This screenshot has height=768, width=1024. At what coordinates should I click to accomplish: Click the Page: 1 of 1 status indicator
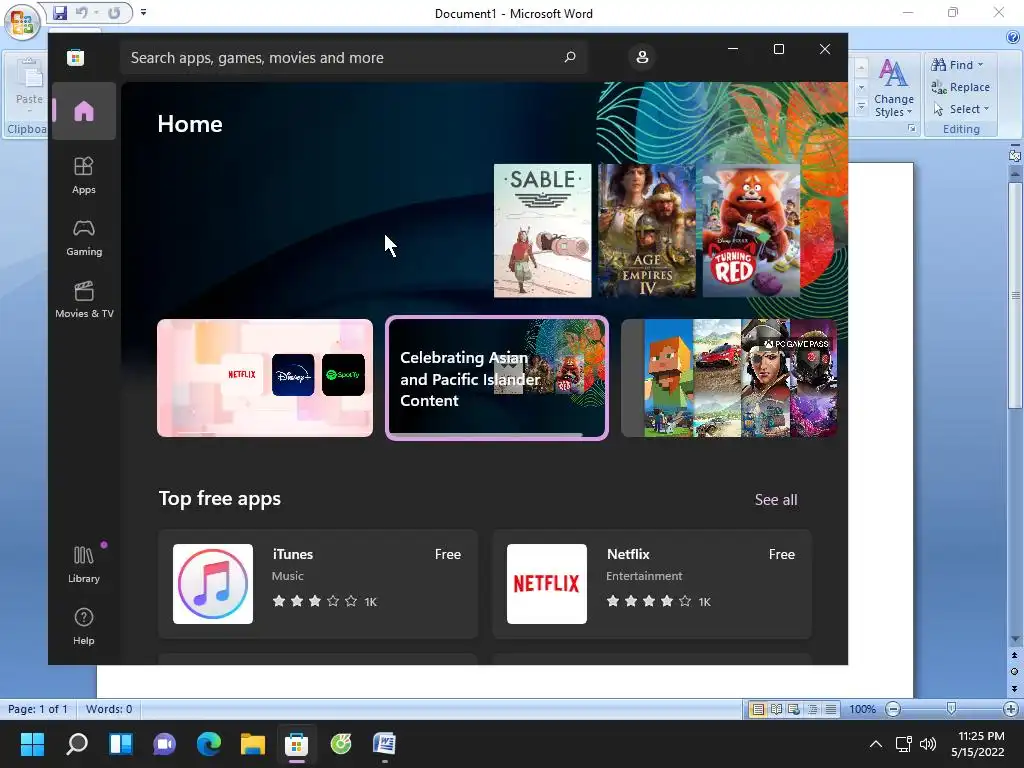click(38, 709)
